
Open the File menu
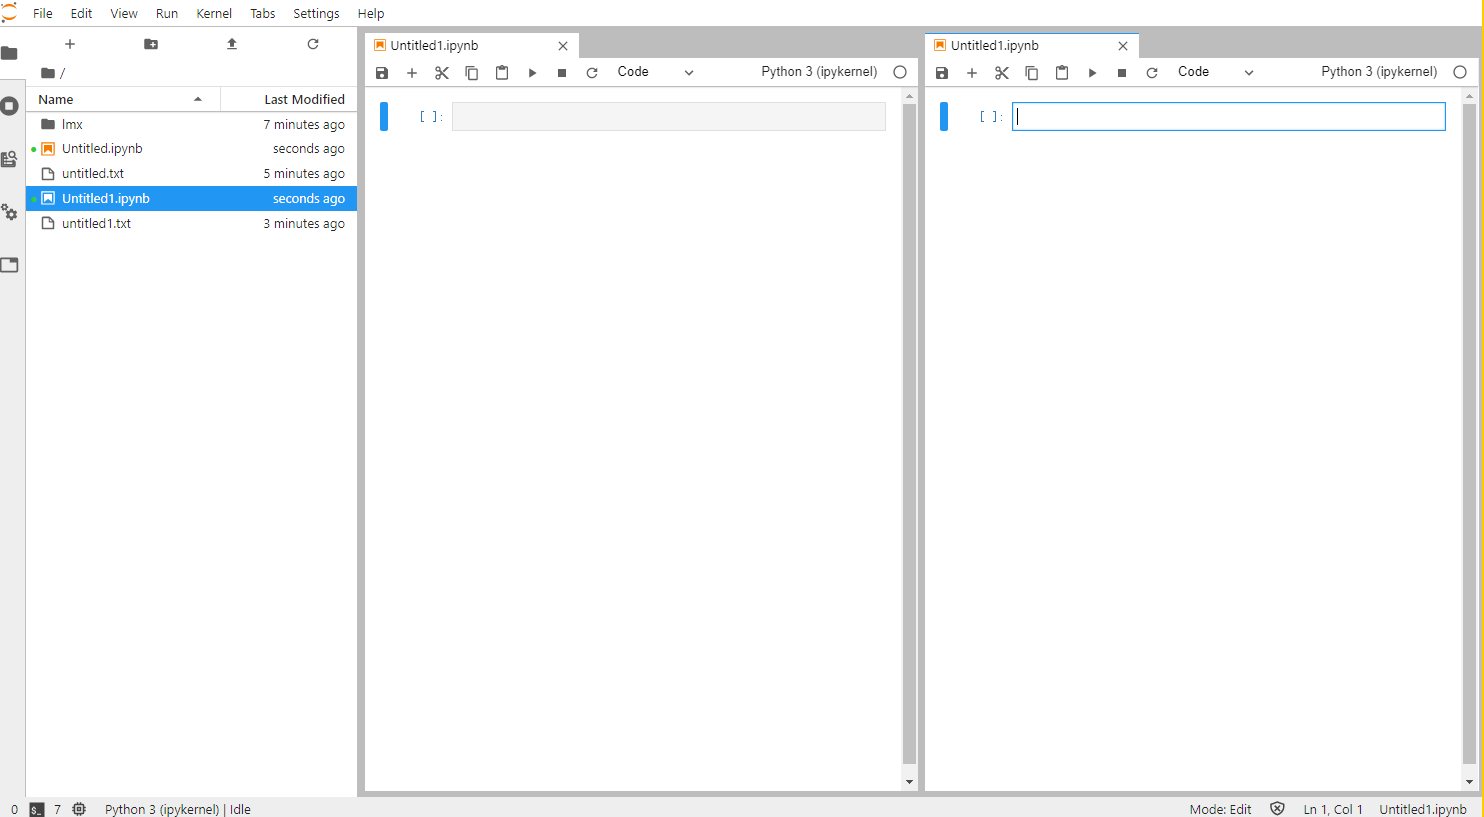point(43,13)
